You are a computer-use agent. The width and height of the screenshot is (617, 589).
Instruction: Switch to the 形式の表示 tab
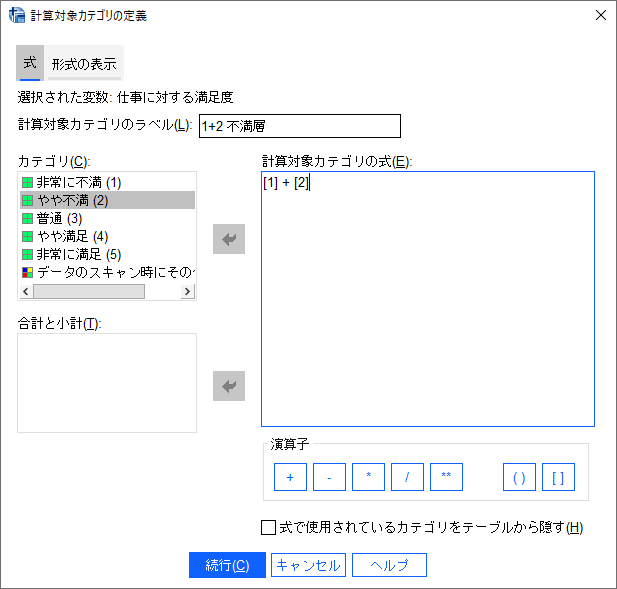point(84,63)
